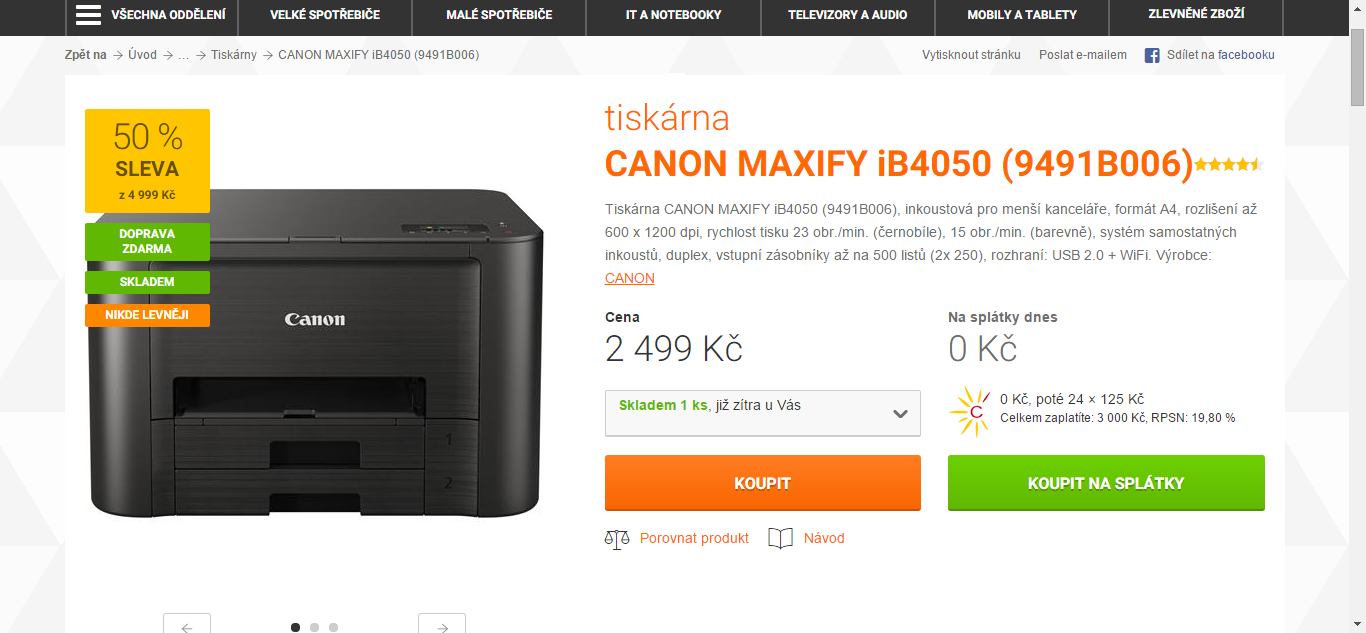Image resolution: width=1366 pixels, height=633 pixels.
Task: Click the Facebook share icon
Action: tap(1152, 55)
